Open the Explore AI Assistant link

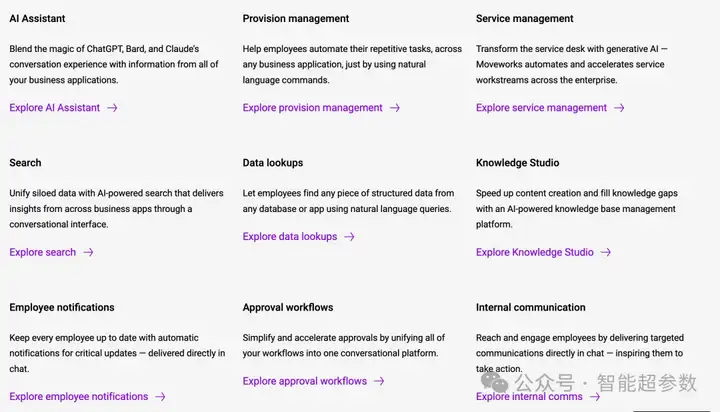pyautogui.click(x=55, y=107)
